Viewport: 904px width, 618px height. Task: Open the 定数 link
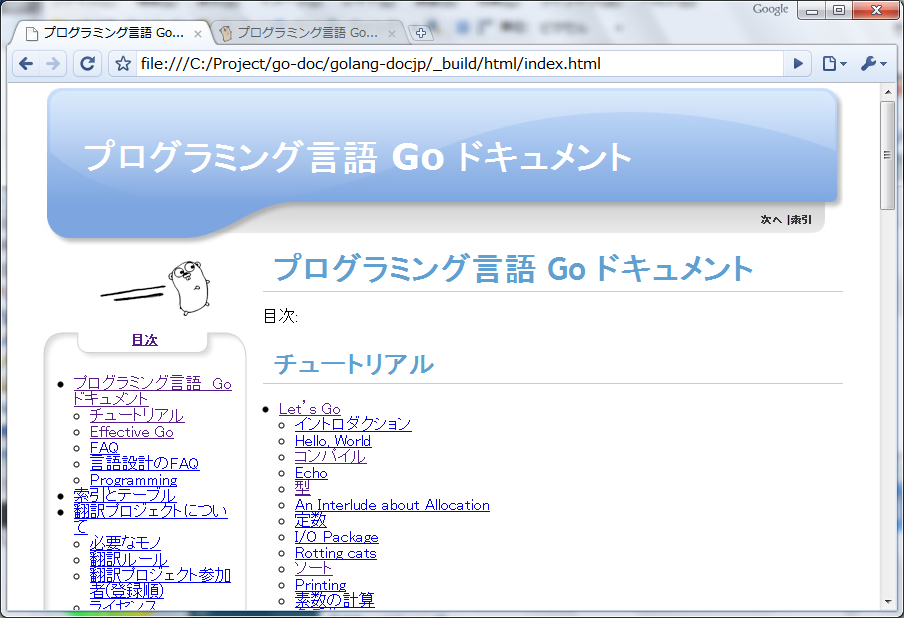click(x=311, y=521)
